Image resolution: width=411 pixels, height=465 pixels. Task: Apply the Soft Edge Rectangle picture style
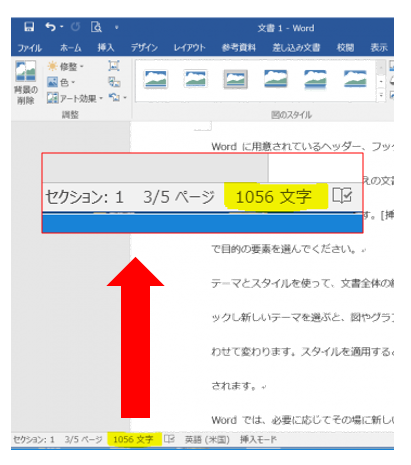(x=355, y=79)
